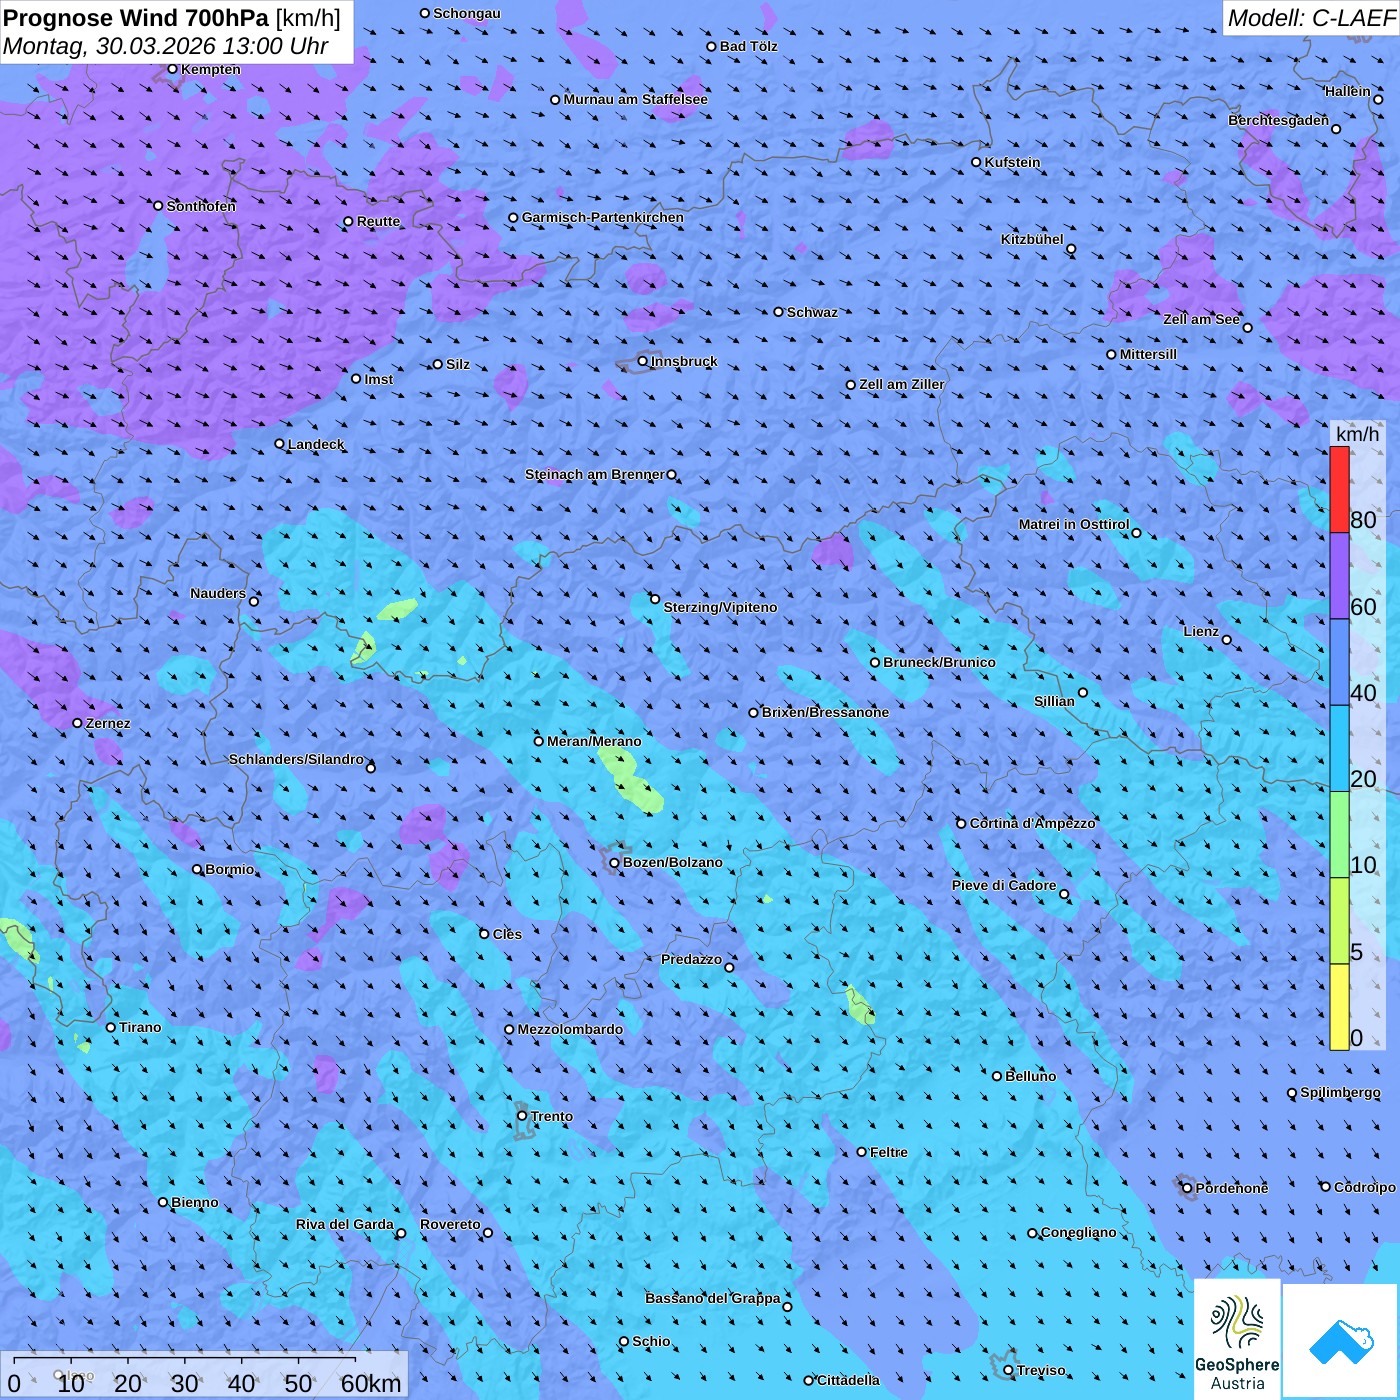Screen dimensions: 1400x1400
Task: Click the Zell am See label
Action: click(x=1201, y=319)
